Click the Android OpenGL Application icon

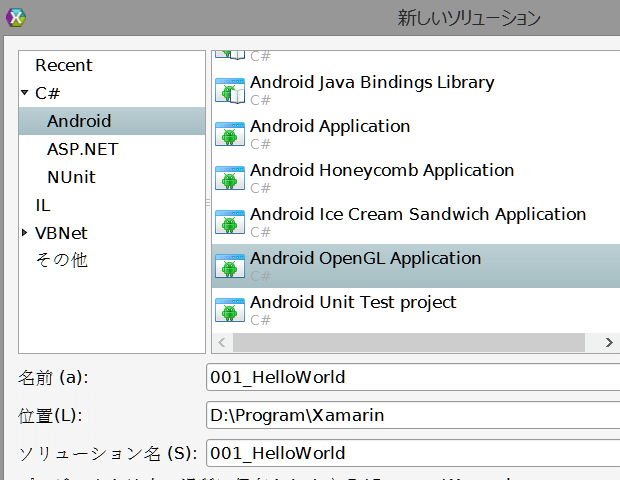[230, 266]
